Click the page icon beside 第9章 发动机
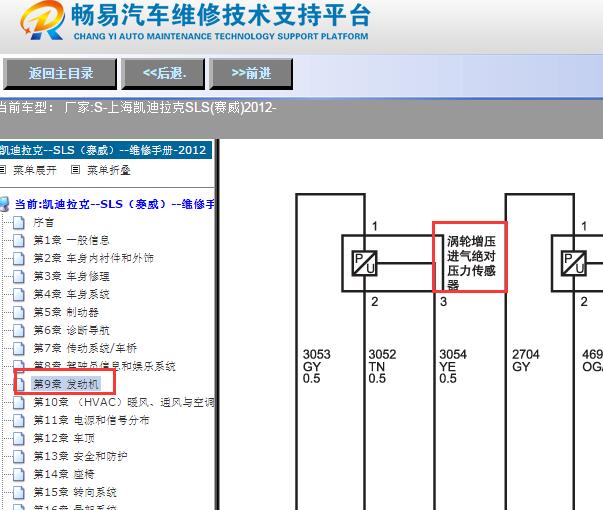This screenshot has height=510, width=603. click(20, 384)
